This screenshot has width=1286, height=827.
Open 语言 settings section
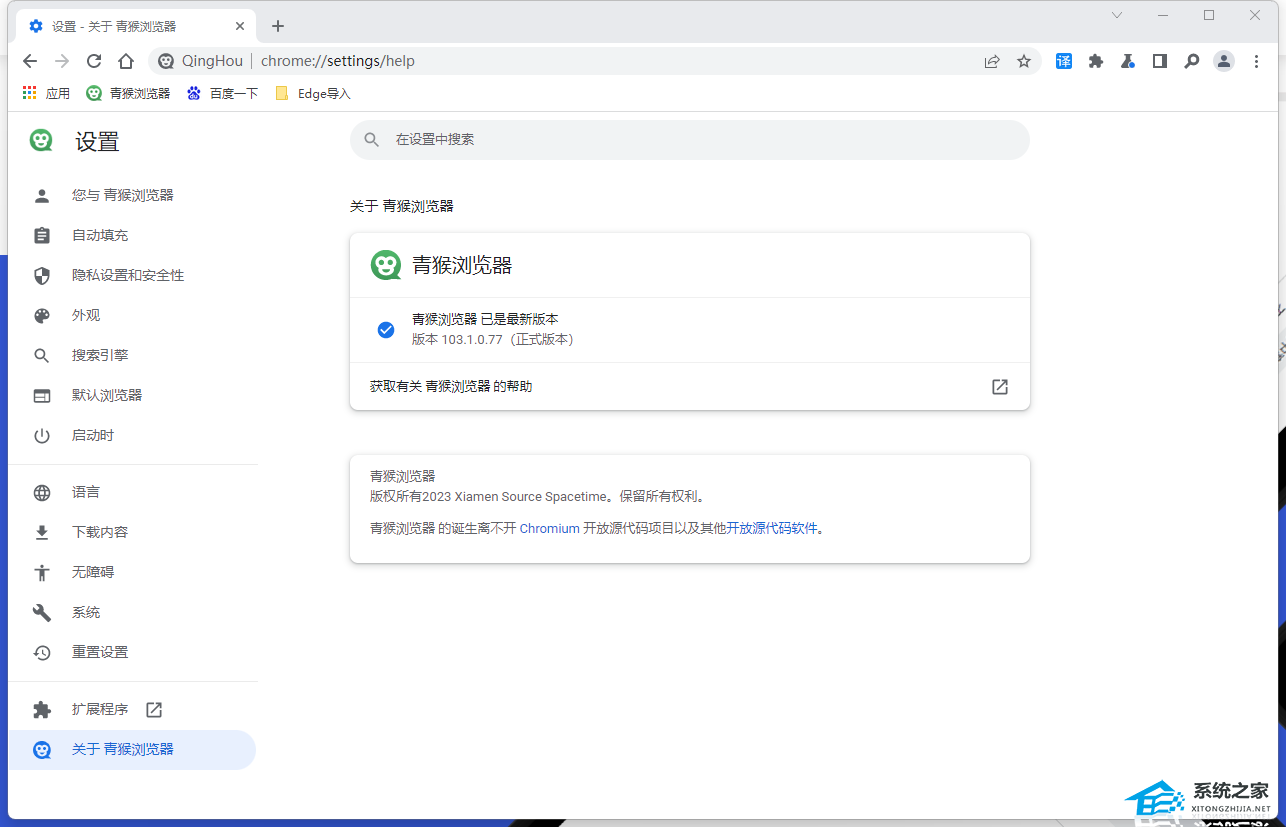point(132,492)
